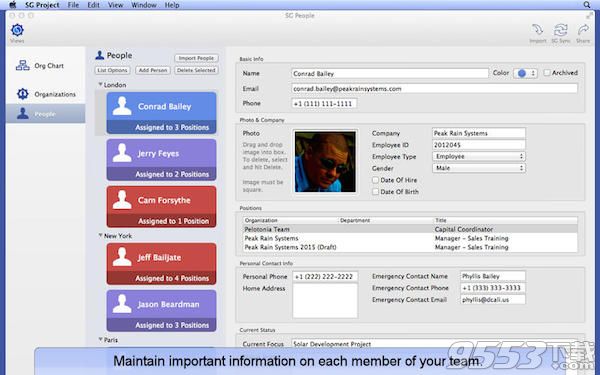Image resolution: width=600 pixels, height=375 pixels.
Task: Select the People sidebar icon
Action: [23, 114]
